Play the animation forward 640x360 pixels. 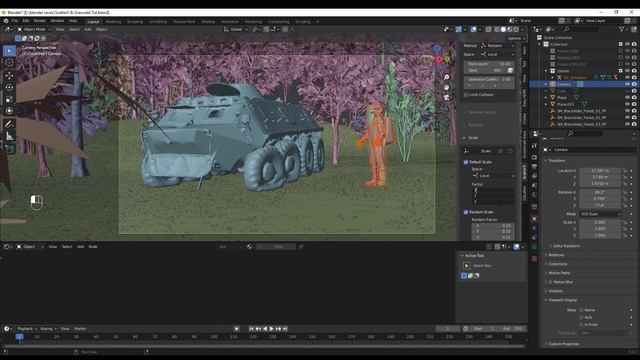point(271,329)
